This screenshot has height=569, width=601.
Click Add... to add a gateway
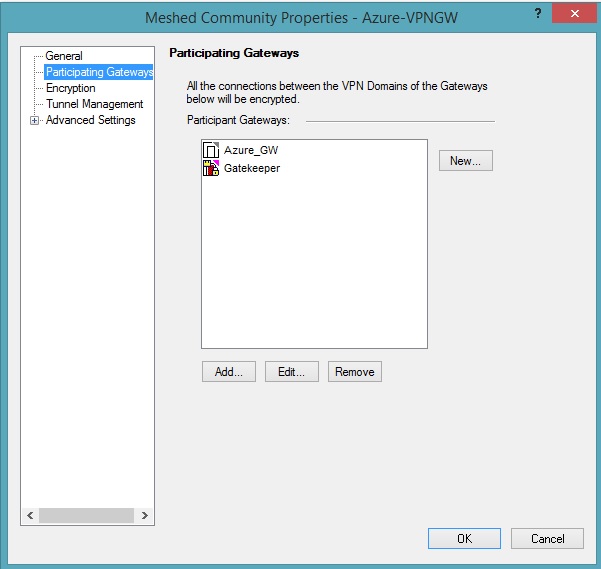click(229, 372)
